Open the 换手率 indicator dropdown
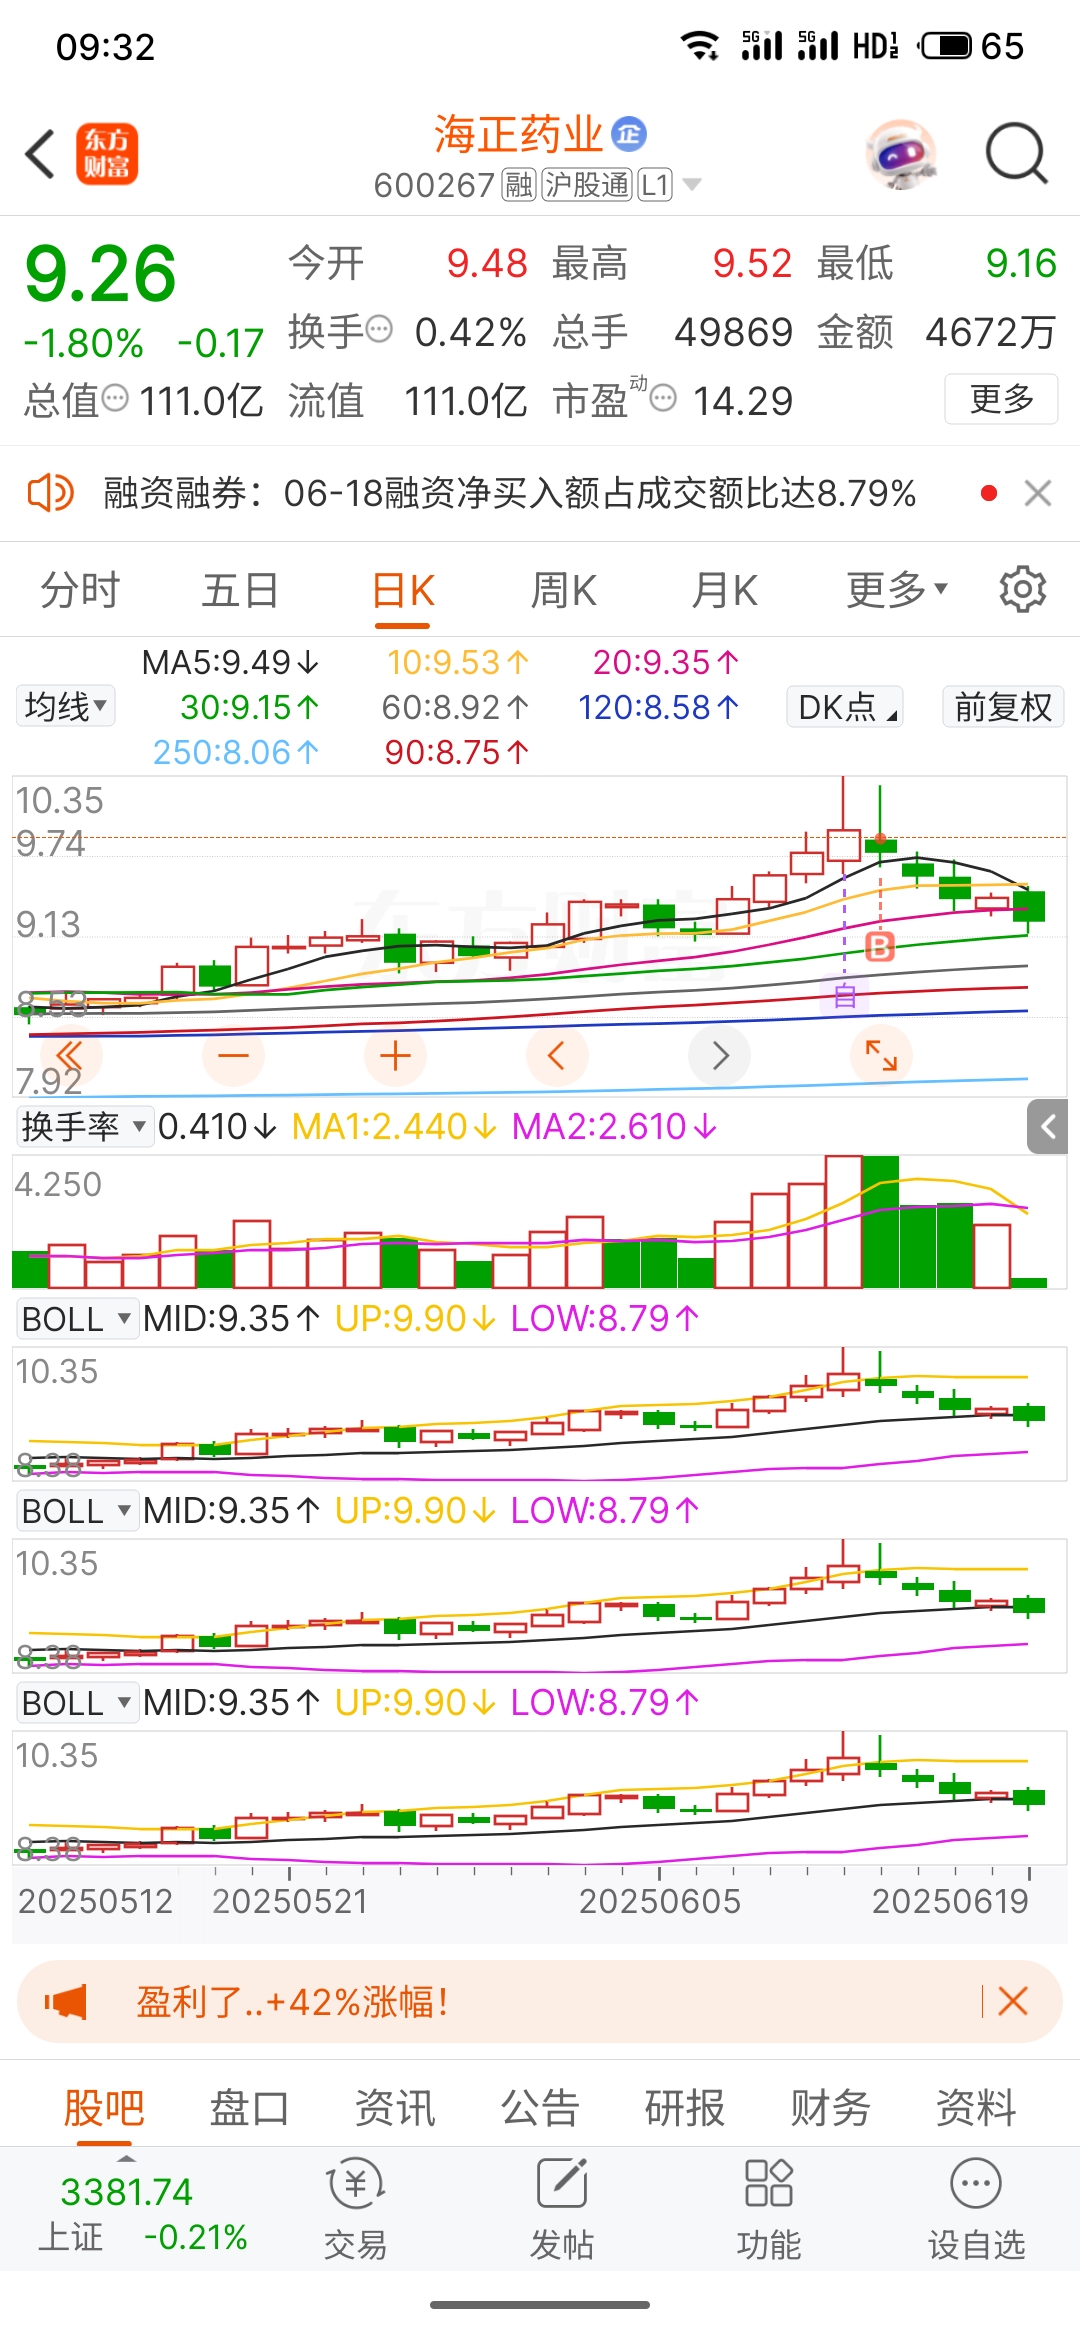The height and width of the screenshot is (2340, 1080). pos(84,1127)
